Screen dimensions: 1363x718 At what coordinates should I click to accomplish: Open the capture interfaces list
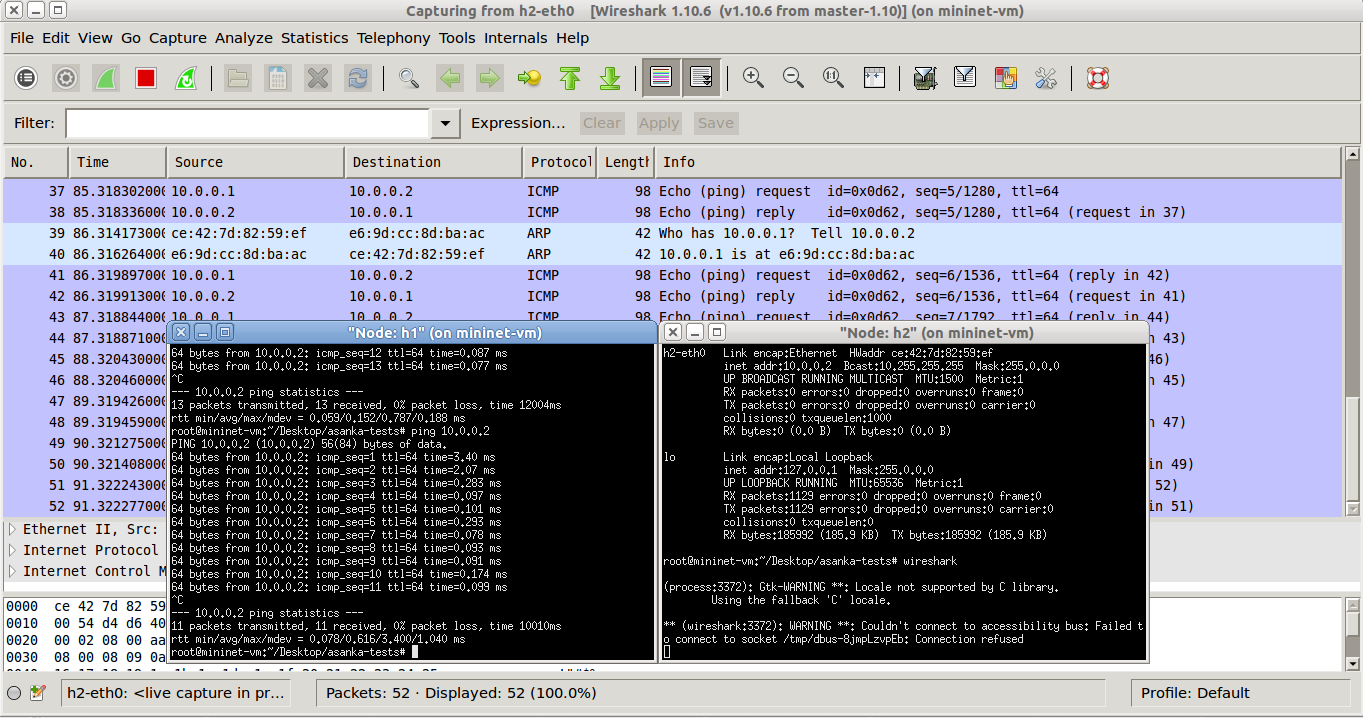tap(25, 77)
